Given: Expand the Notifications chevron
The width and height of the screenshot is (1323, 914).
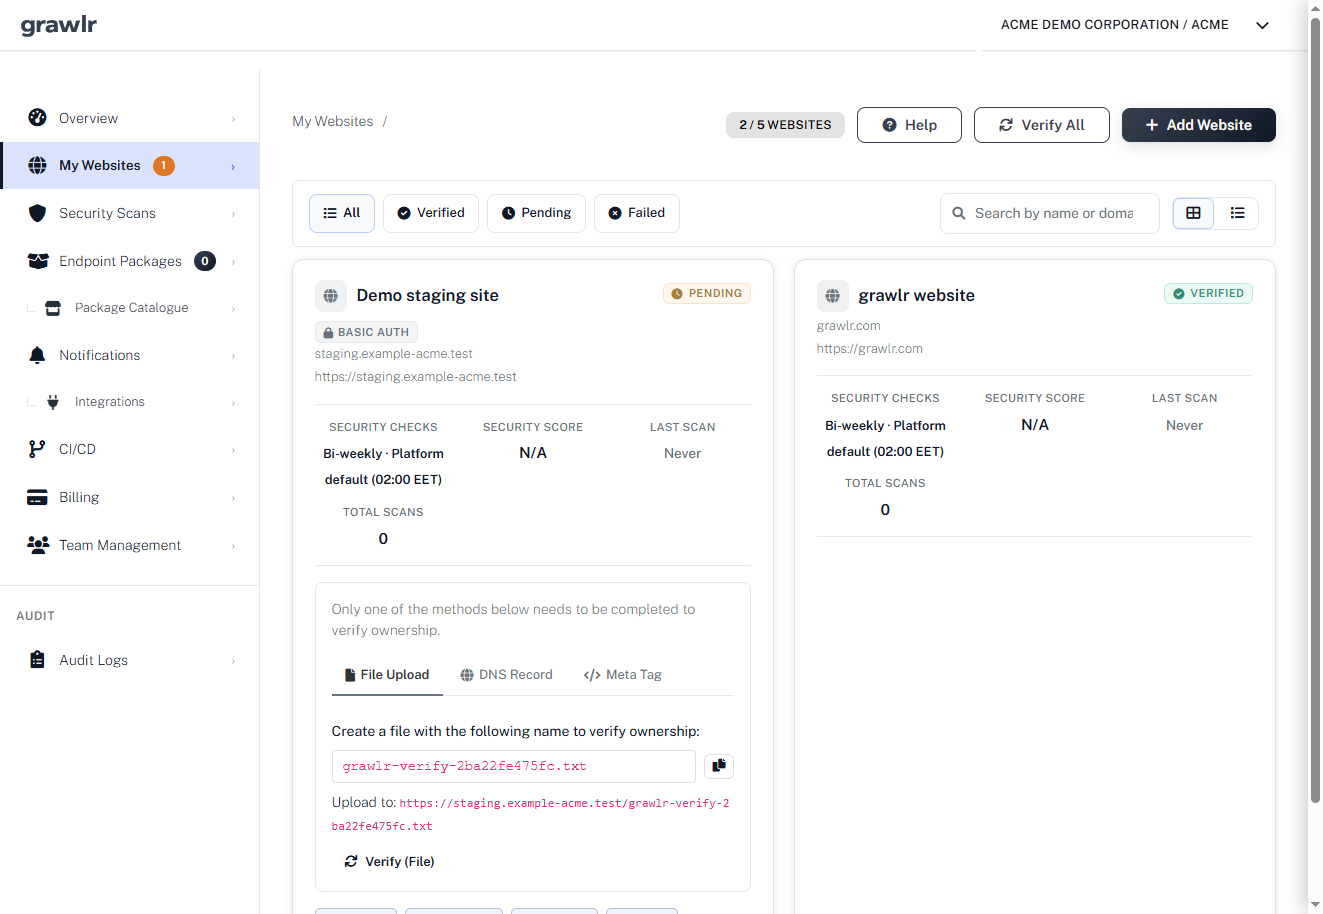Looking at the screenshot, I should tap(233, 356).
